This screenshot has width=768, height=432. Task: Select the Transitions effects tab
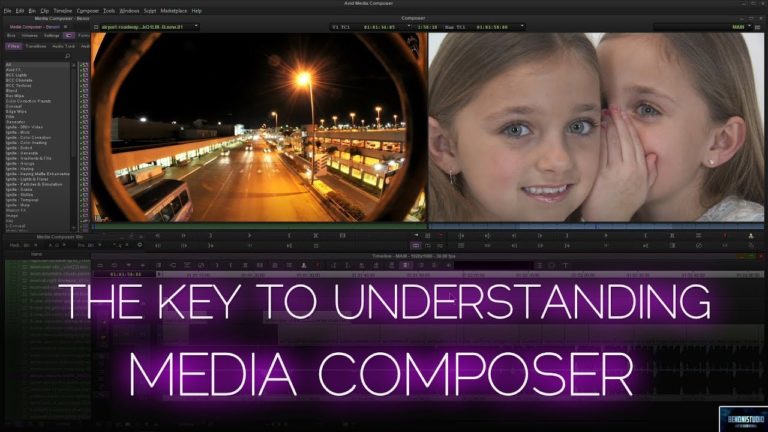36,46
